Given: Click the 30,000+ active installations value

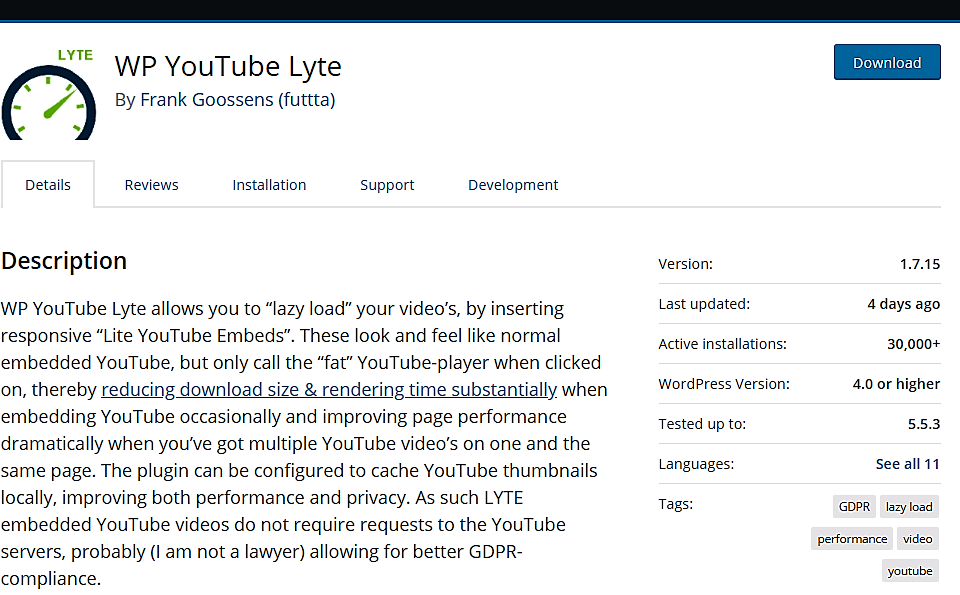Looking at the screenshot, I should point(913,344).
